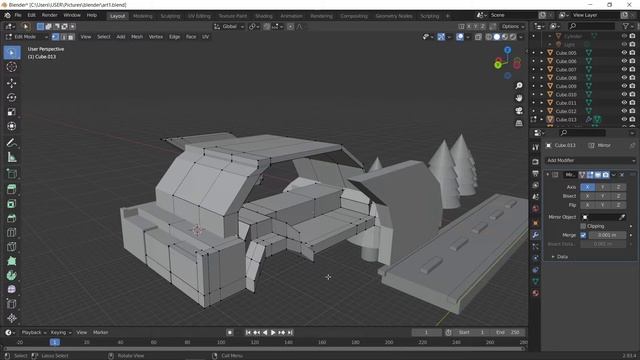This screenshot has height=360, width=640.
Task: Open the Active Tool settings tab icon
Action: coord(536,147)
